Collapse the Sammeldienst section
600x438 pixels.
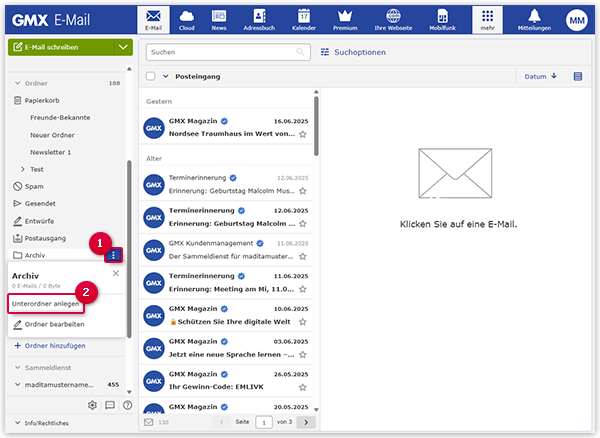click(18, 368)
